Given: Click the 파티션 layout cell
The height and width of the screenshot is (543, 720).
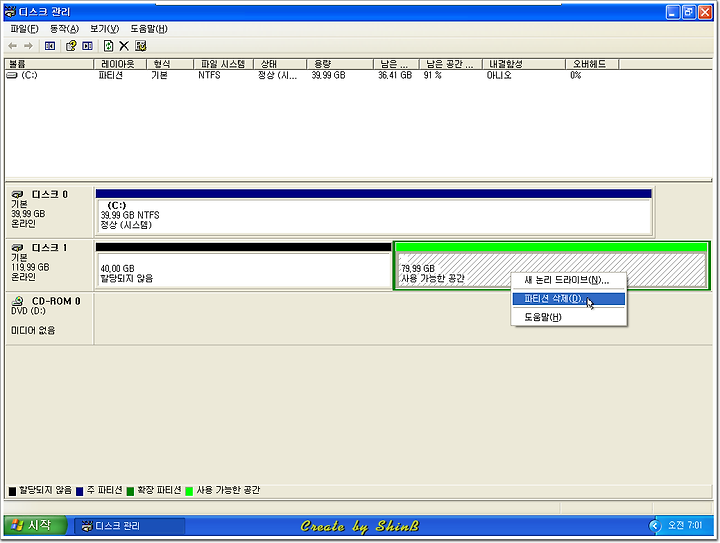Looking at the screenshot, I should pyautogui.click(x=111, y=75).
